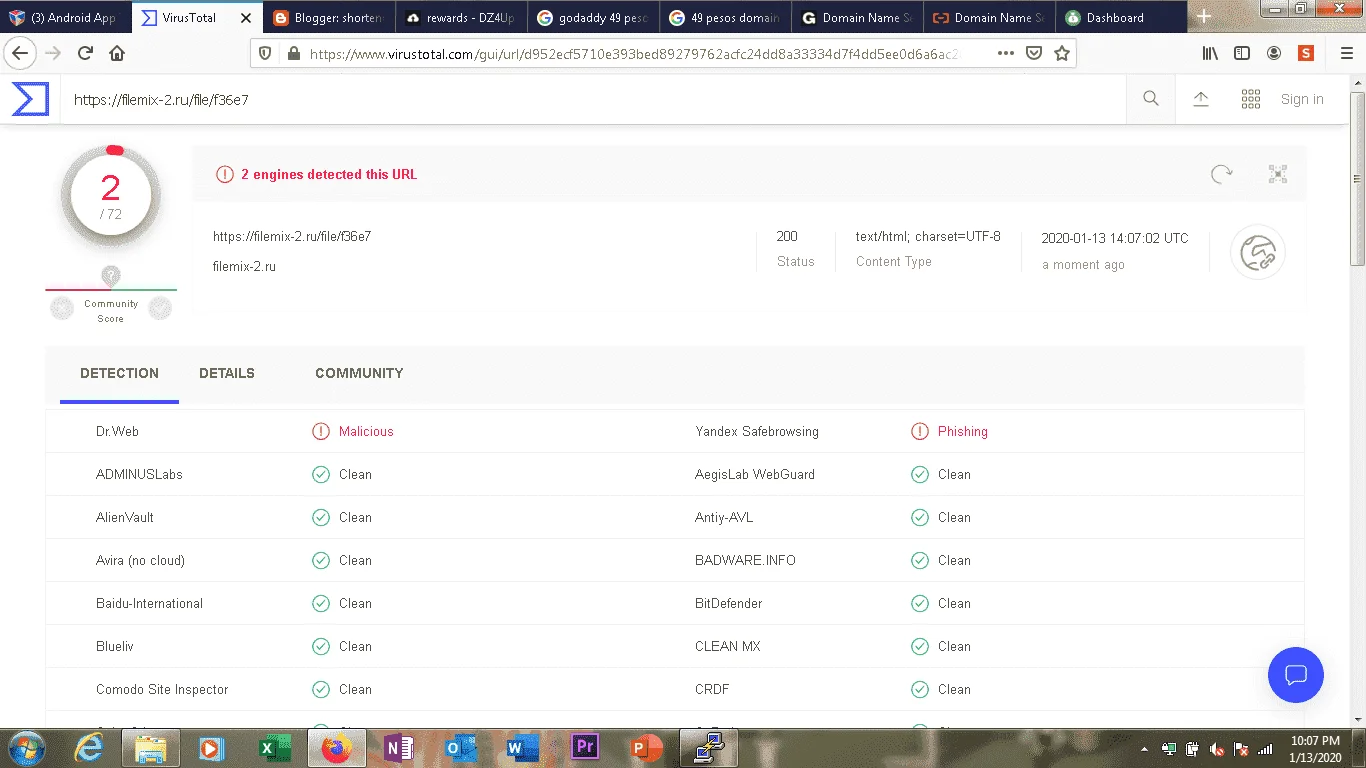Open the blue chat bubble button
Image resolution: width=1366 pixels, height=768 pixels.
1295,674
